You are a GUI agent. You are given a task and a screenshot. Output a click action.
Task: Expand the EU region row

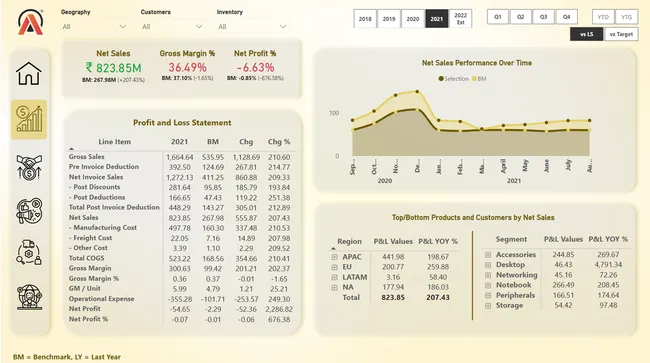coord(335,267)
